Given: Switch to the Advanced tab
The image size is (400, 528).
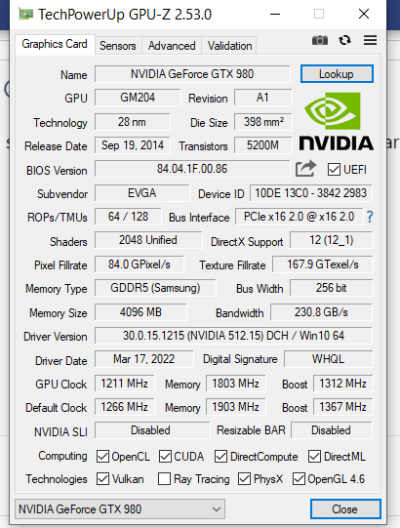Looking at the screenshot, I should [172, 46].
